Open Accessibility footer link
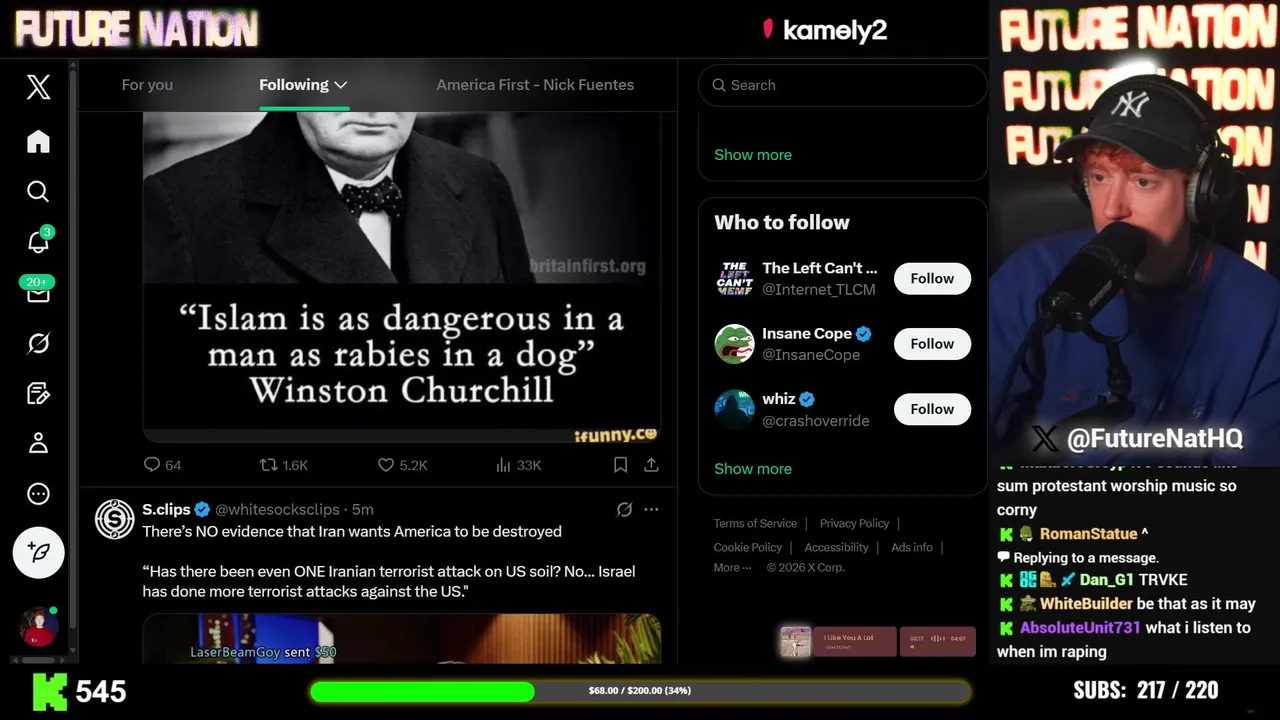Screen dimensions: 1280x720 (x=836, y=547)
